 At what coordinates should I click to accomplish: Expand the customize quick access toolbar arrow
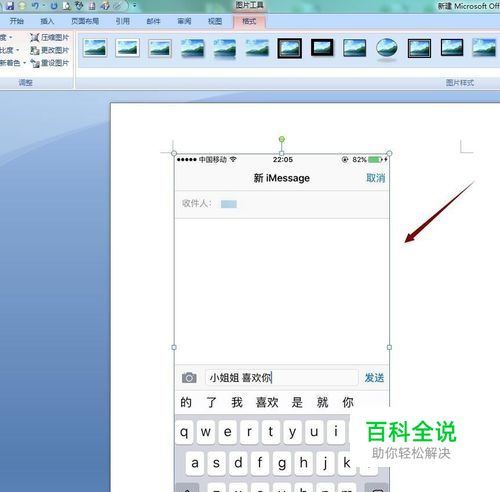click(135, 5)
